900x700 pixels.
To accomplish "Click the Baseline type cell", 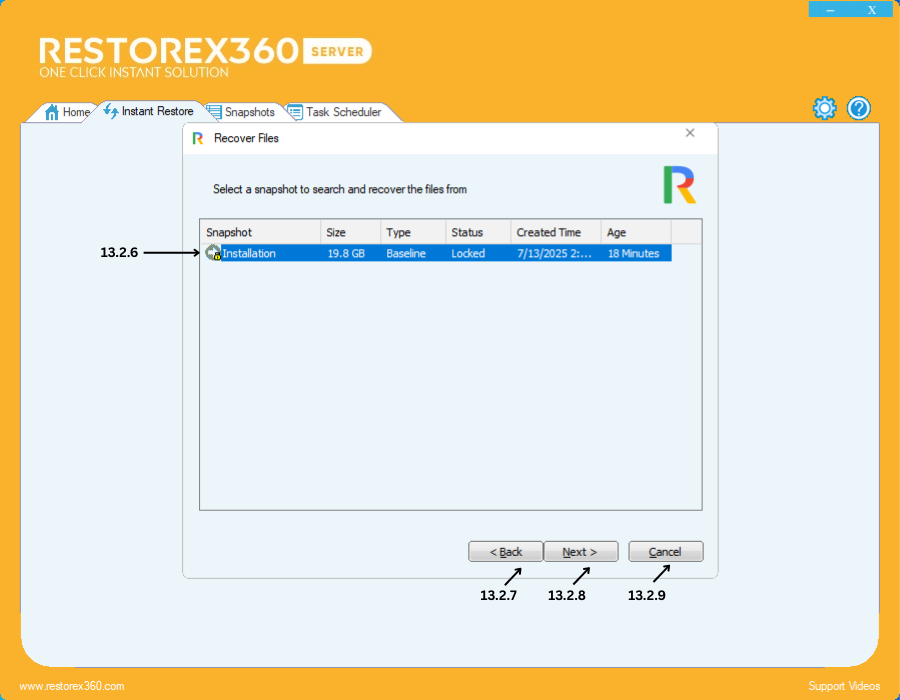I will coord(406,254).
